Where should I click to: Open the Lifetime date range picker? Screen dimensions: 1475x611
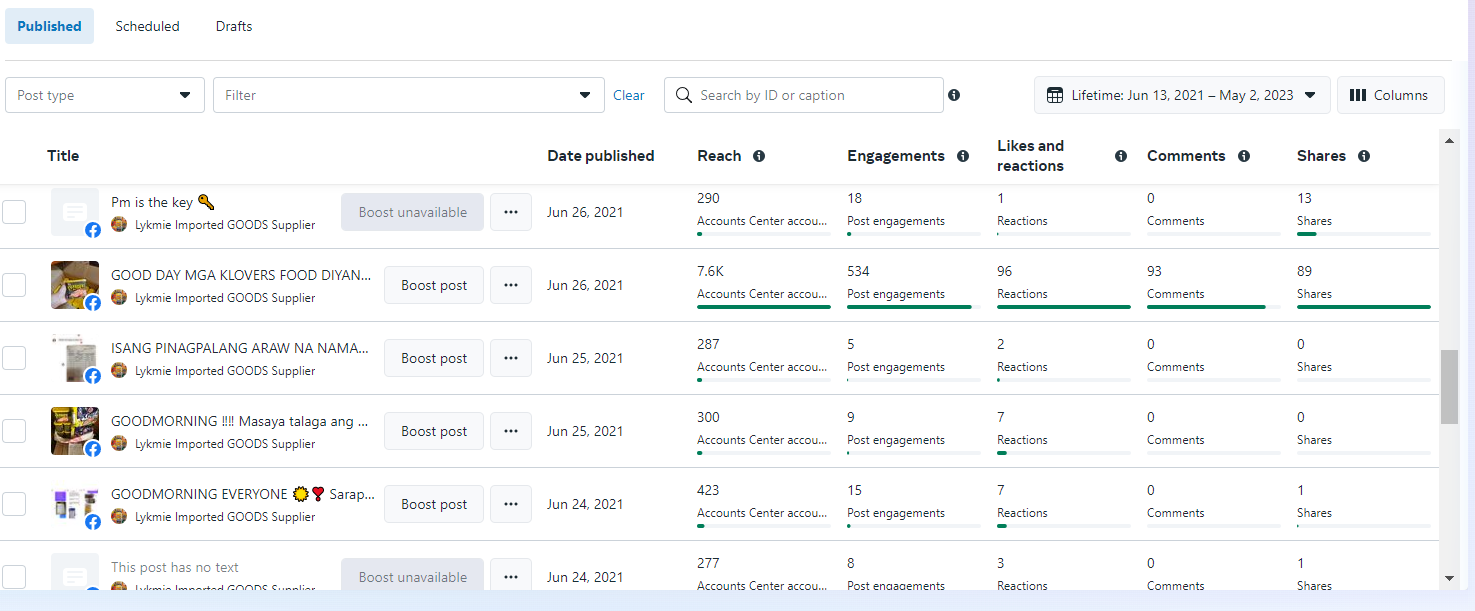pyautogui.click(x=1181, y=95)
